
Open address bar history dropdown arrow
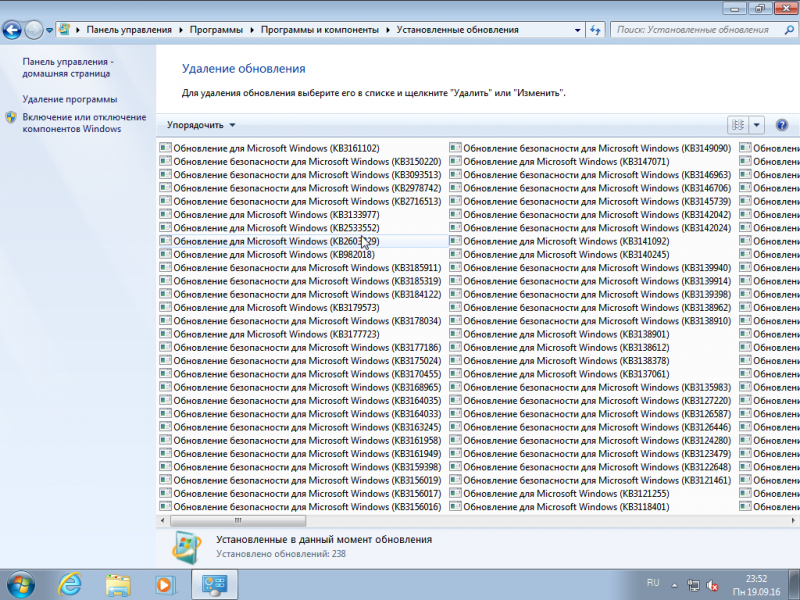[578, 30]
